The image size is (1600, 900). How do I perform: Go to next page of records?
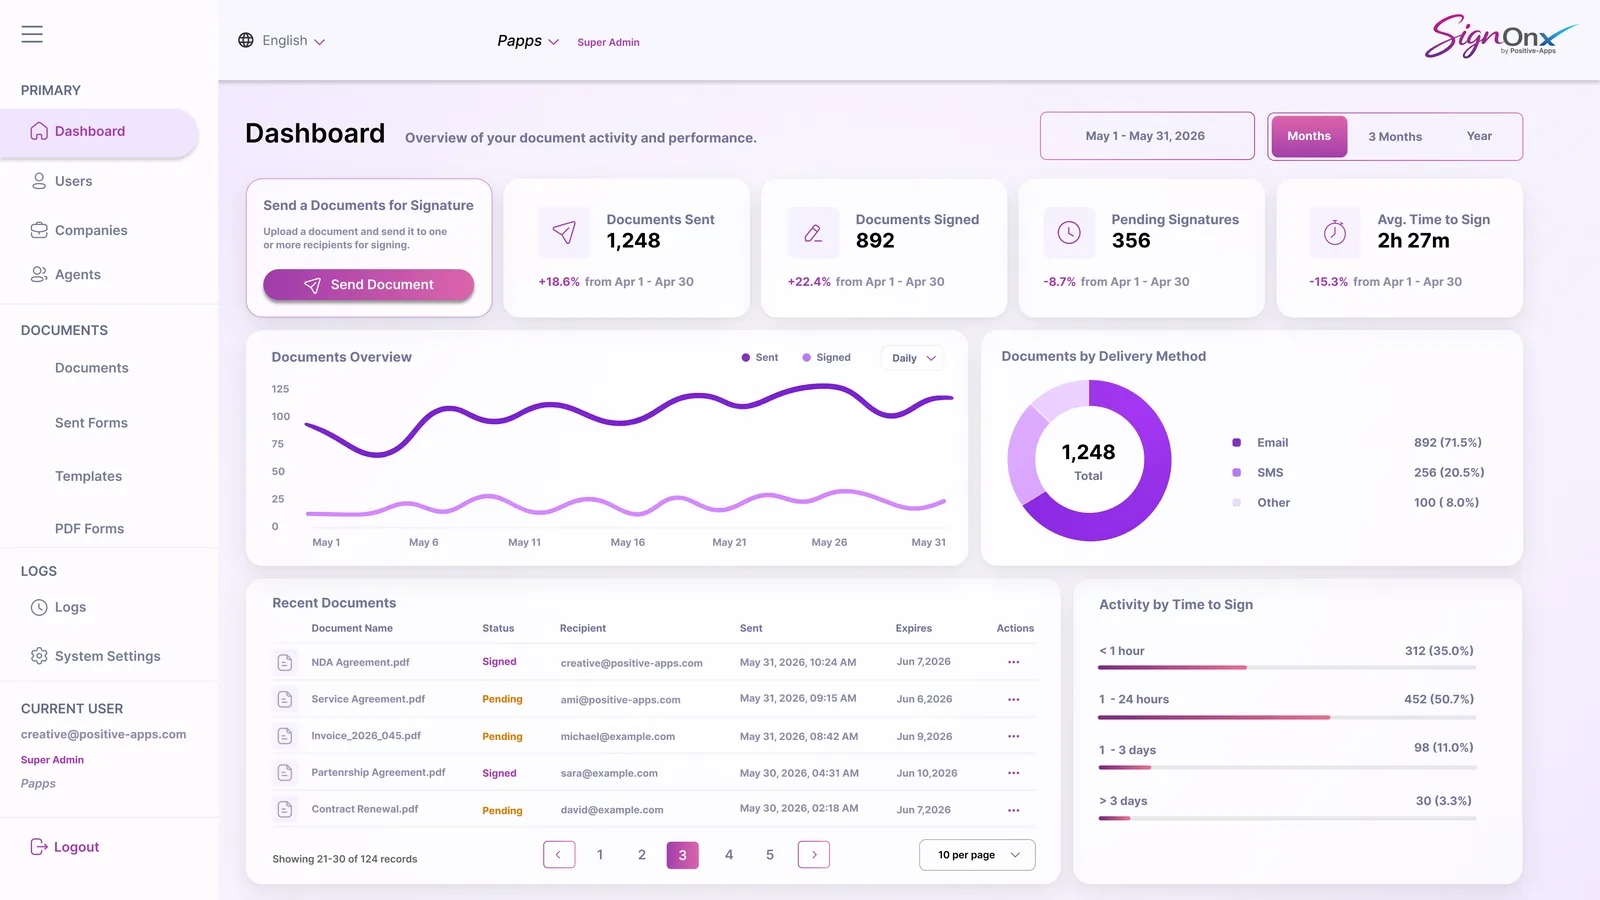[814, 855]
